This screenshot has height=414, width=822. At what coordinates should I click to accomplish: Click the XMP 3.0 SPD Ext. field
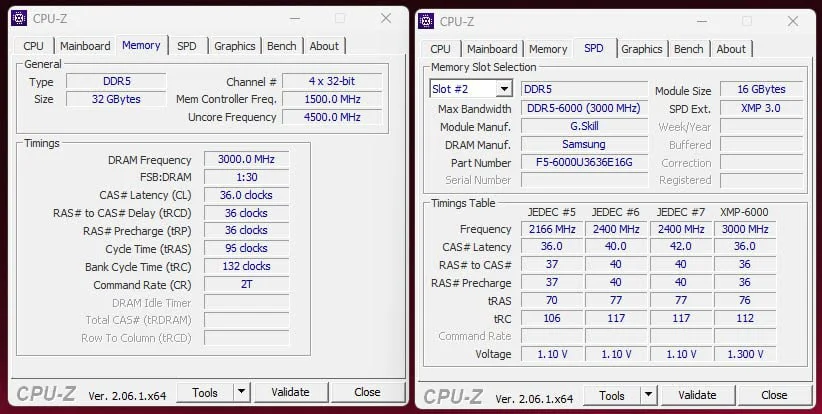pyautogui.click(x=761, y=108)
